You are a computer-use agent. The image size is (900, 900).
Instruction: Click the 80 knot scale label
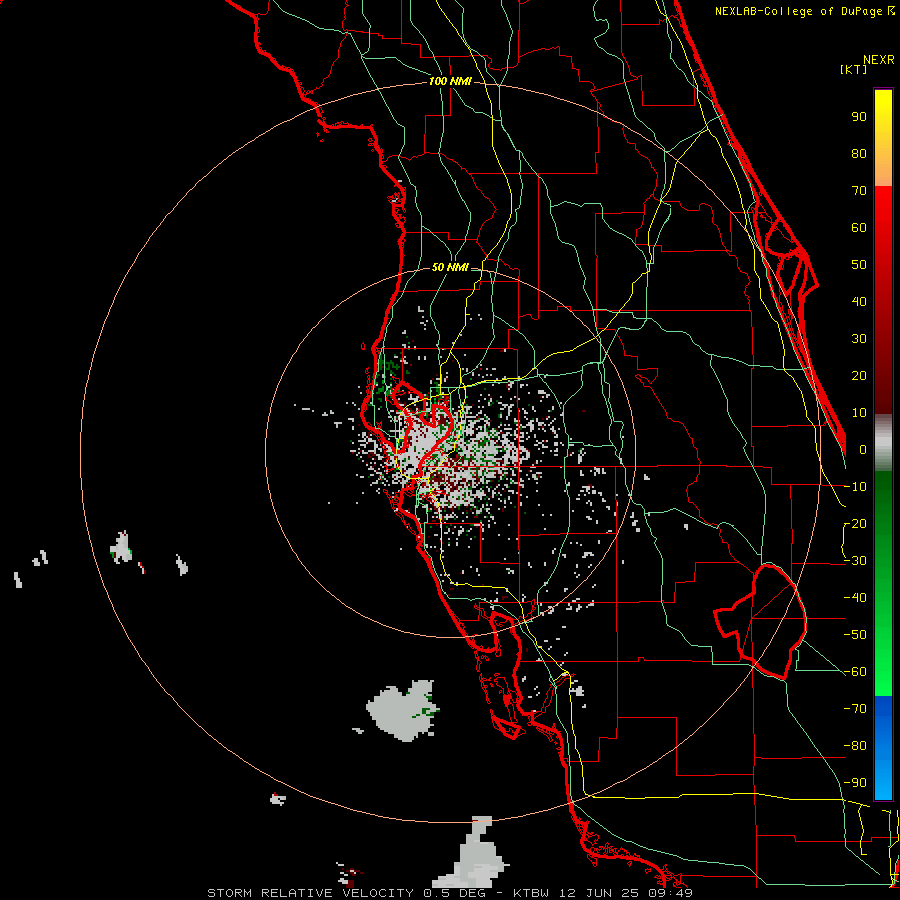(859, 153)
